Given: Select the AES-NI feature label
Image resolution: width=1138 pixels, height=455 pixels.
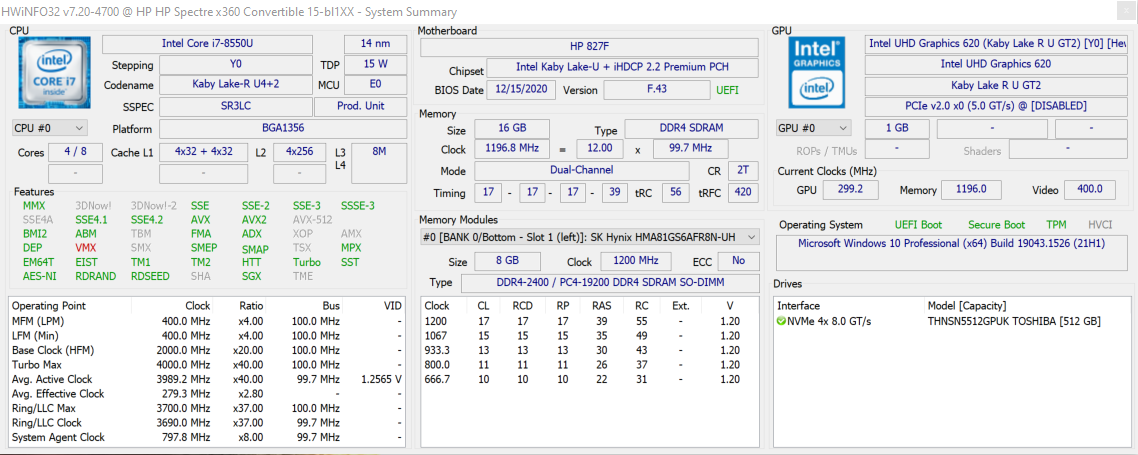Looking at the screenshot, I should click(x=37, y=276).
